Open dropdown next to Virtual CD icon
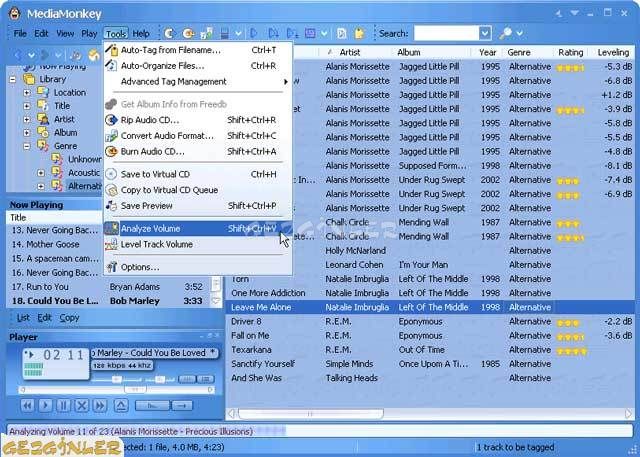The width and height of the screenshot is (640, 457). 238,33
